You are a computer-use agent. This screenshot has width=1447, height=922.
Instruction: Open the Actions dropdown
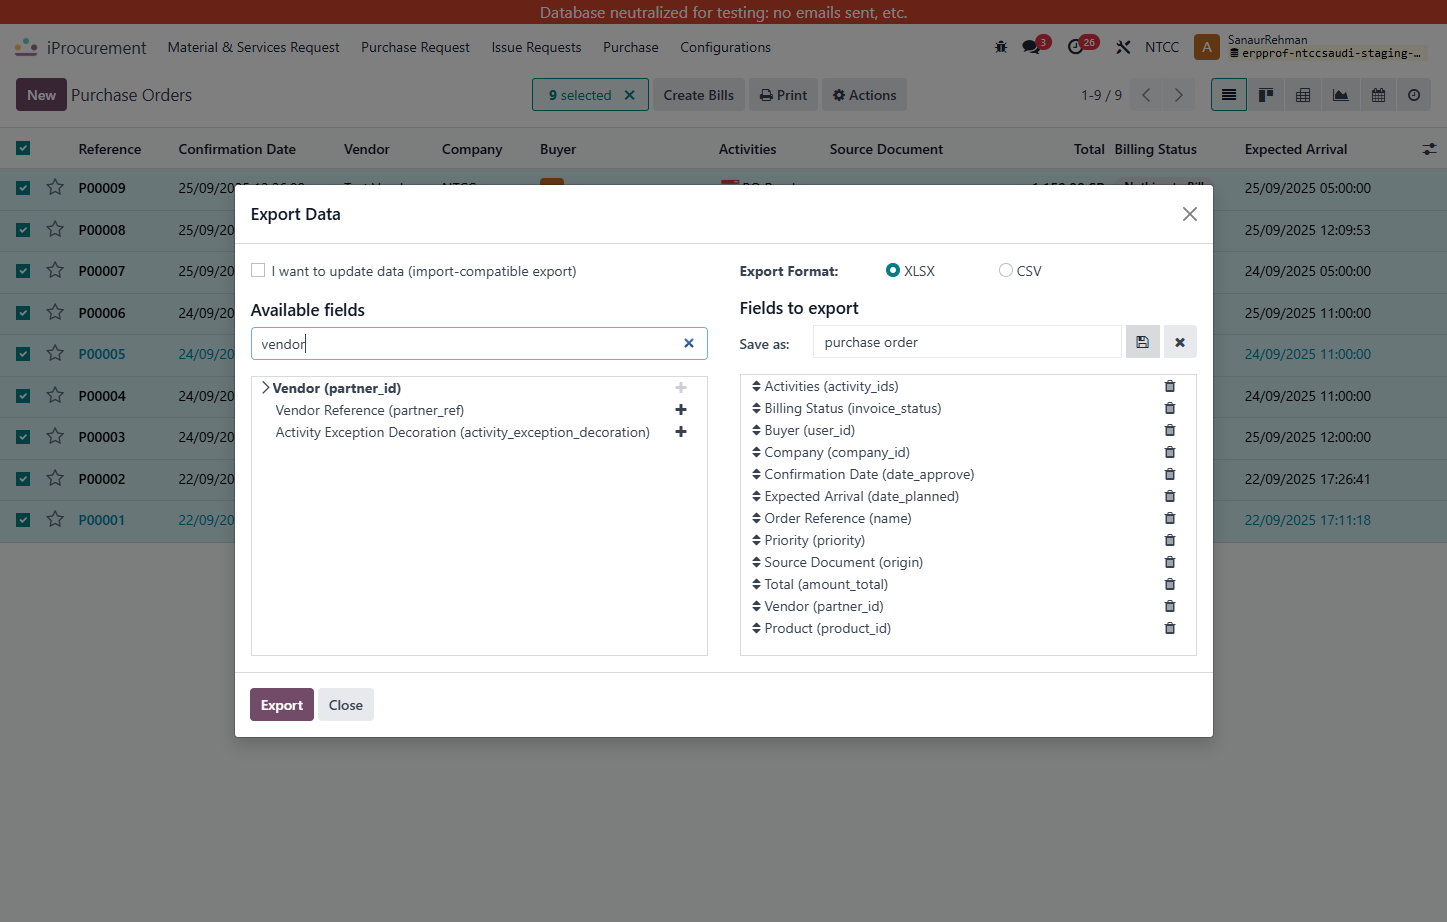[865, 95]
